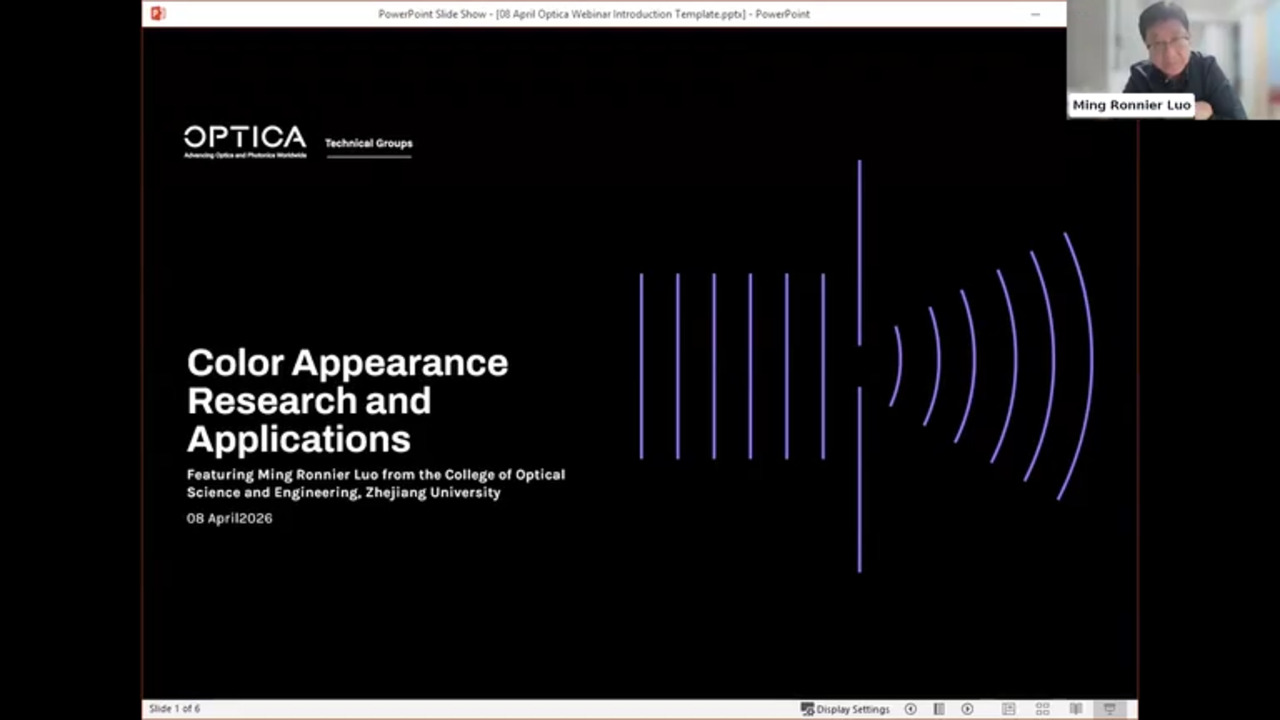
Task: Click the OPTICA logo on the slide
Action: 245,141
